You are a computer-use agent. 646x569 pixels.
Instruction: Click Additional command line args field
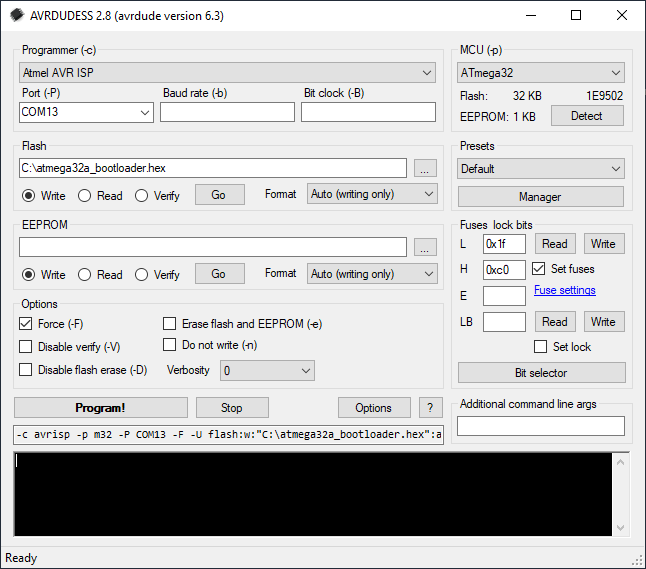click(x=541, y=426)
